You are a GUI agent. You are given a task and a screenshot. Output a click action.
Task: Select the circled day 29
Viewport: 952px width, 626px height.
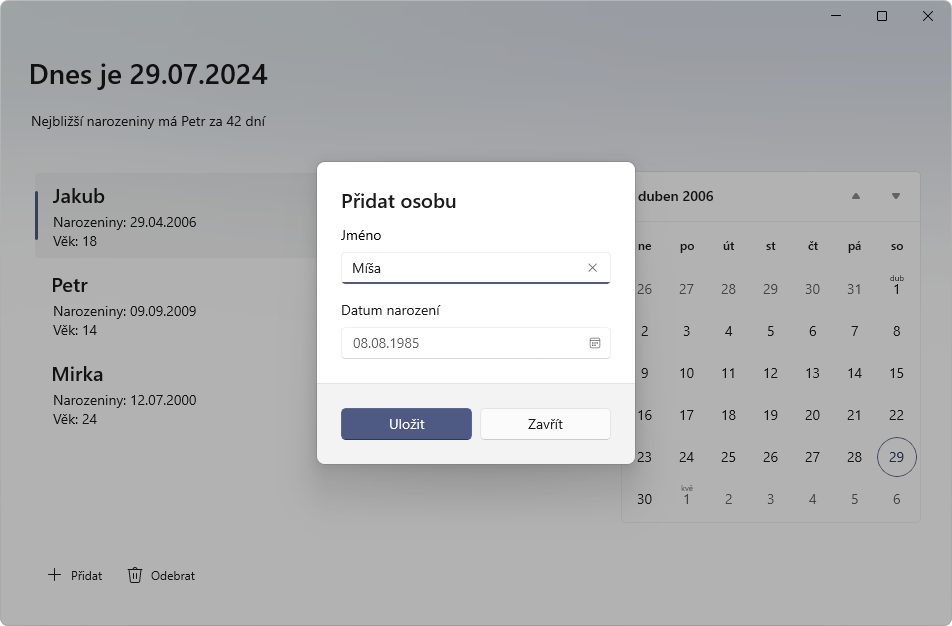click(896, 457)
